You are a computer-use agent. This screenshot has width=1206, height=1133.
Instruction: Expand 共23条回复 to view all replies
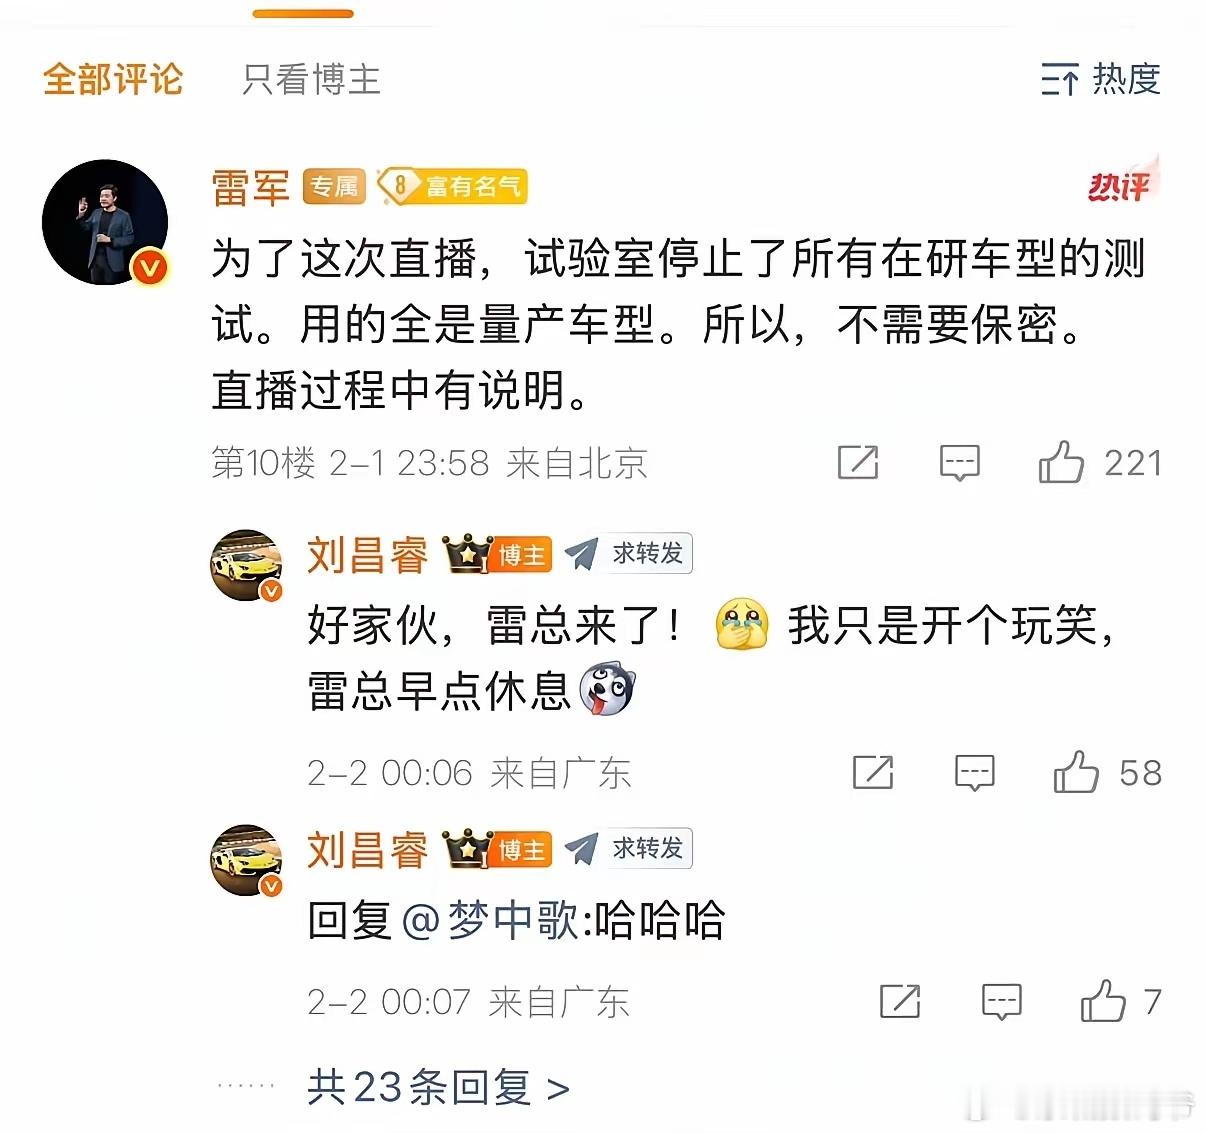click(438, 1087)
